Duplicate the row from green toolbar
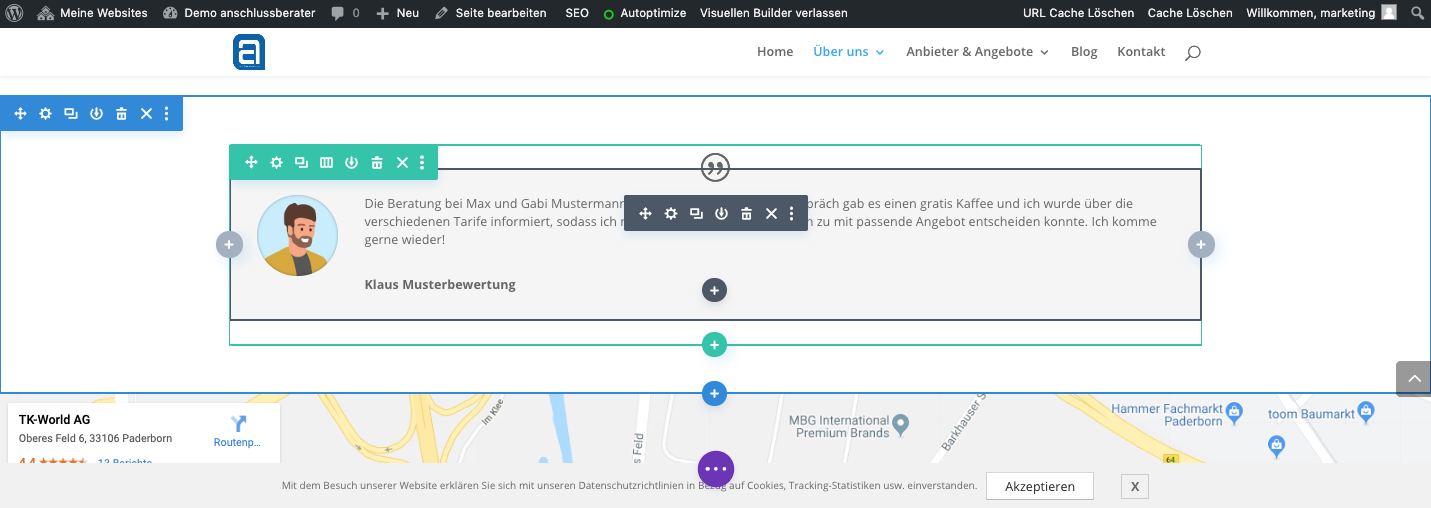1431x508 pixels. (301, 163)
